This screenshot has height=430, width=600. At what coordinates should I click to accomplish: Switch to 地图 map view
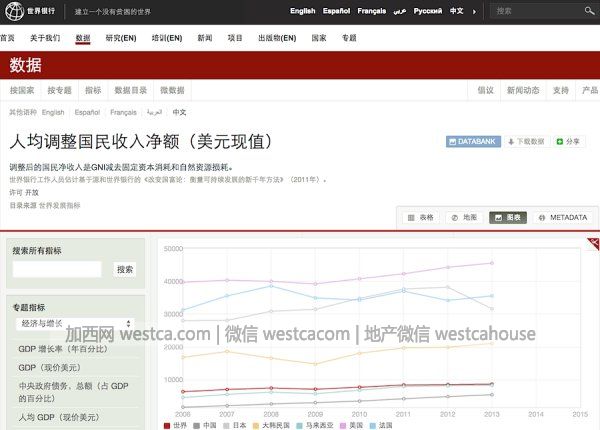tap(464, 218)
